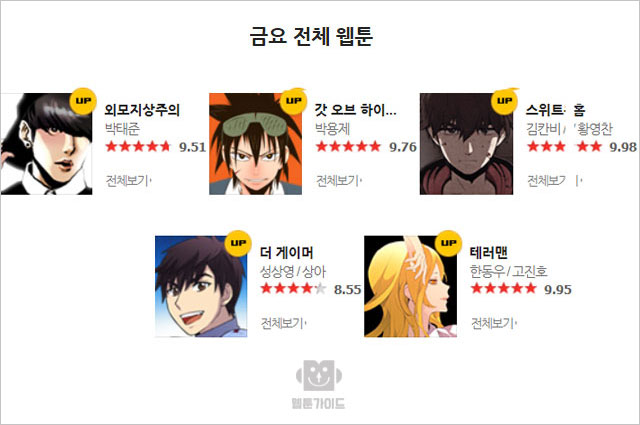Open the 테러맨 title link
The width and height of the screenshot is (640, 425).
(x=489, y=253)
